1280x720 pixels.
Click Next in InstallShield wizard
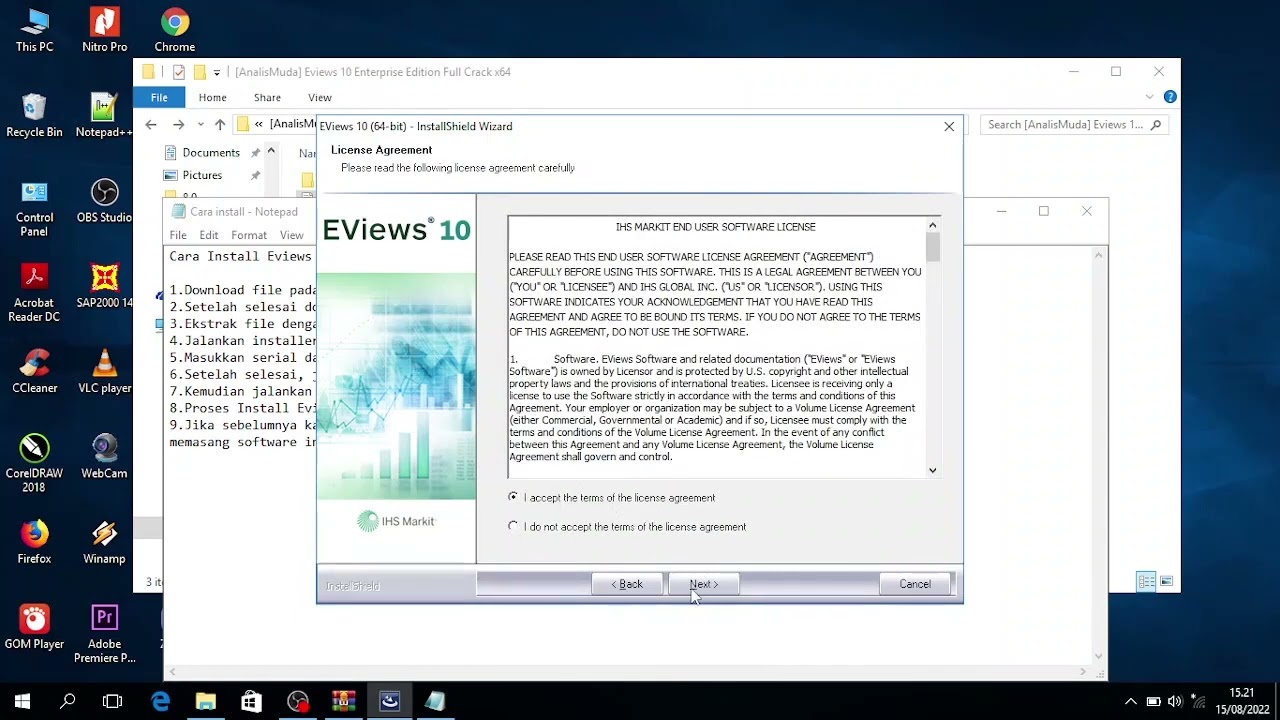tap(704, 584)
